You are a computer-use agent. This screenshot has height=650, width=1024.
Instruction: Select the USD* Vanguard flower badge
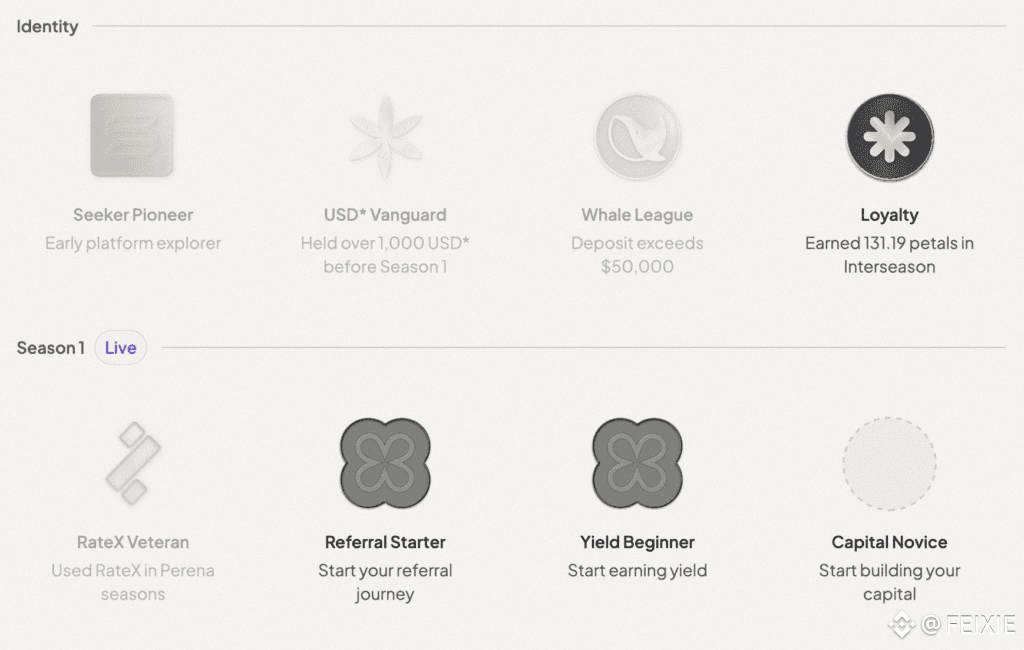(385, 138)
